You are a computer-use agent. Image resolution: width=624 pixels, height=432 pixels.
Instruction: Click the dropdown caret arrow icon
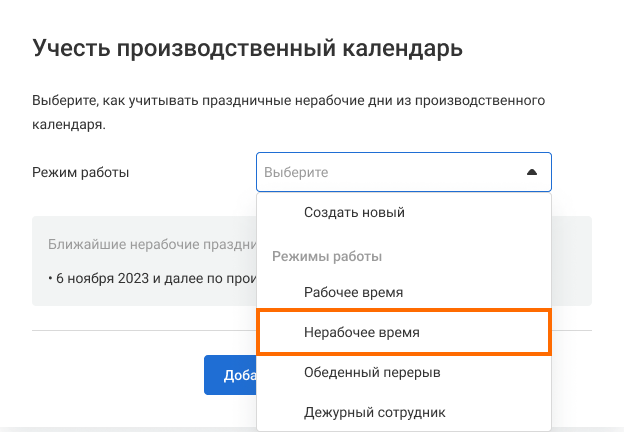(532, 172)
